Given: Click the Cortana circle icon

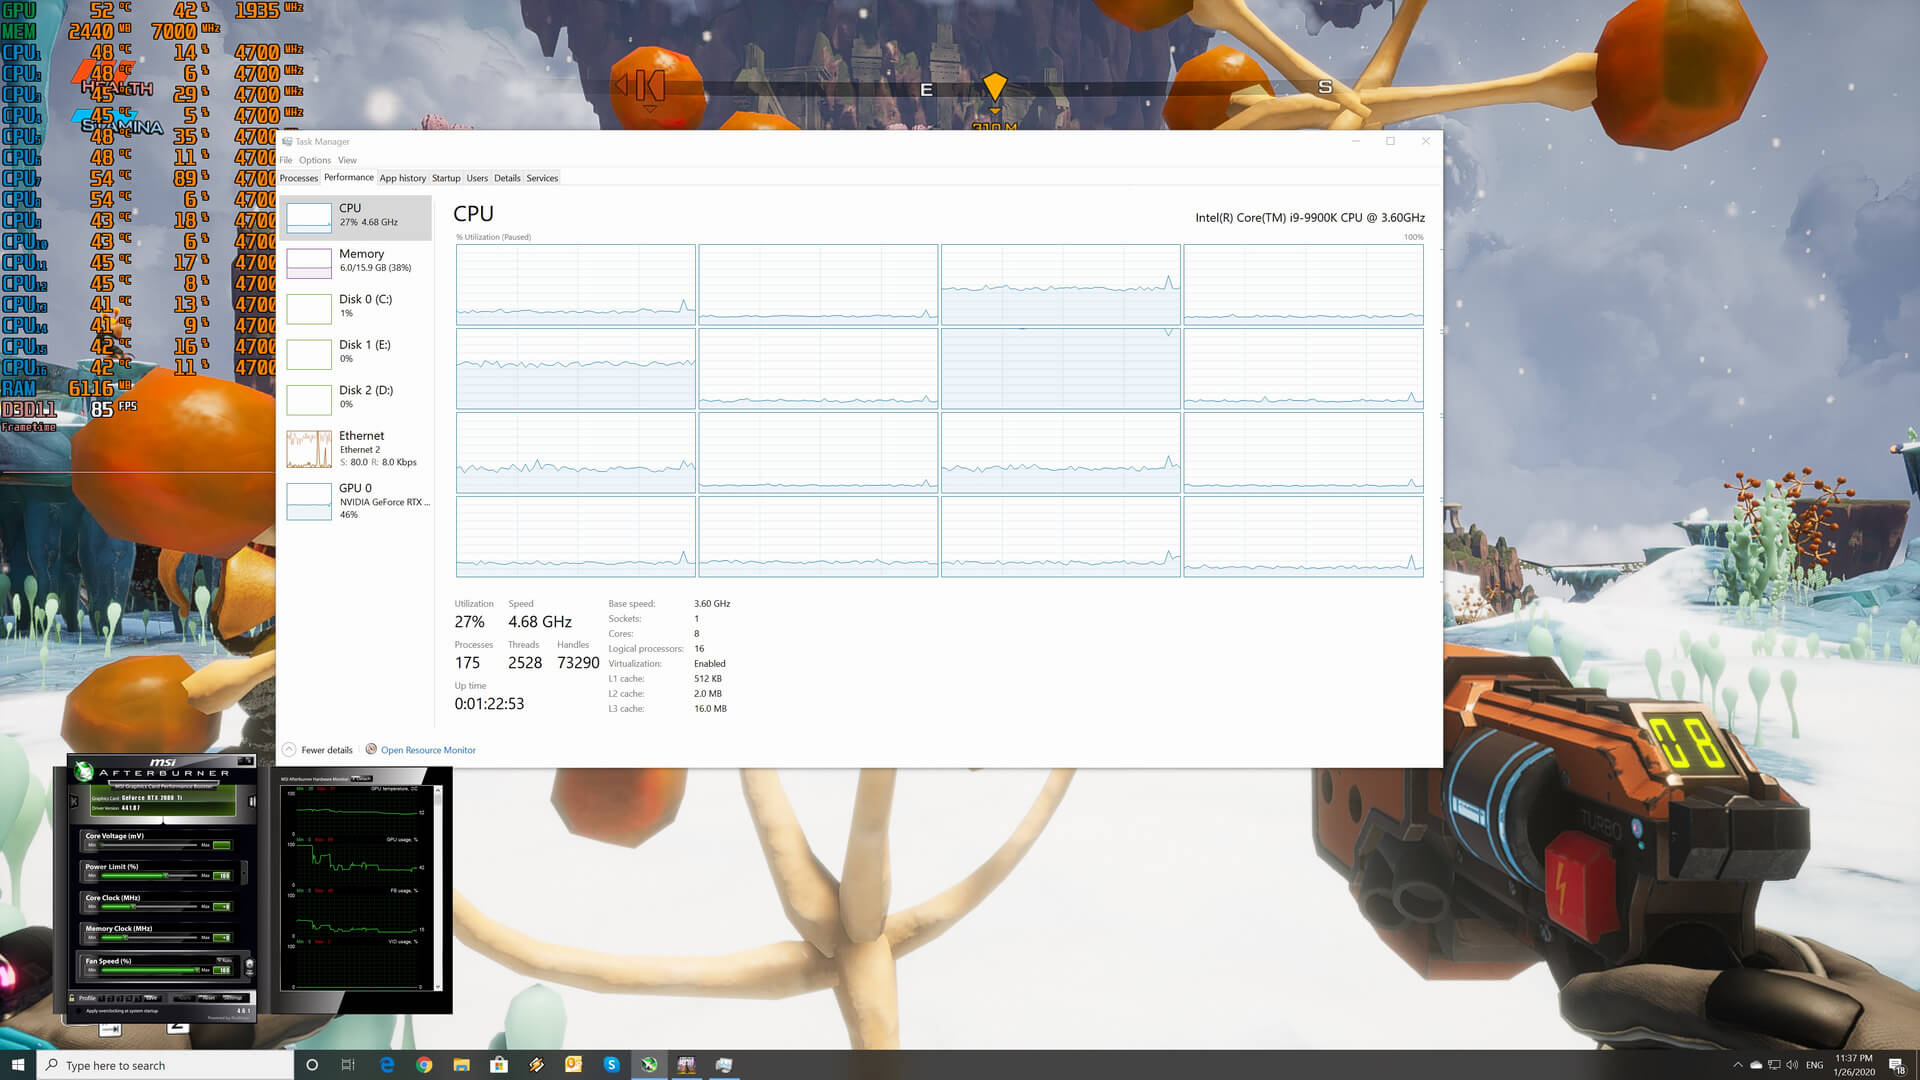Looking at the screenshot, I should 311,1065.
